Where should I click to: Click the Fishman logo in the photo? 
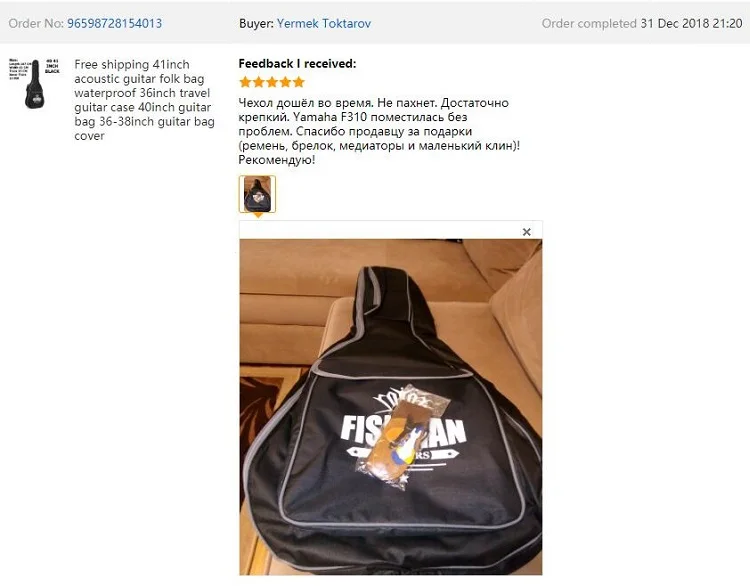pos(403,431)
